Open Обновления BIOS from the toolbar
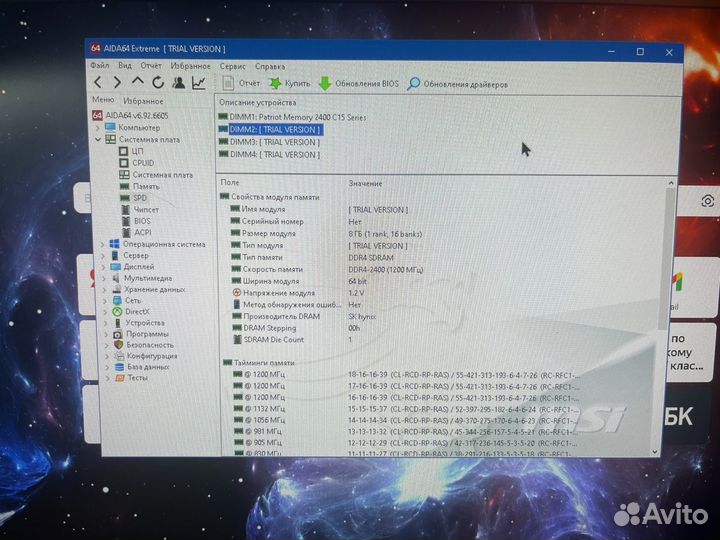This screenshot has height=540, width=720. coord(359,84)
